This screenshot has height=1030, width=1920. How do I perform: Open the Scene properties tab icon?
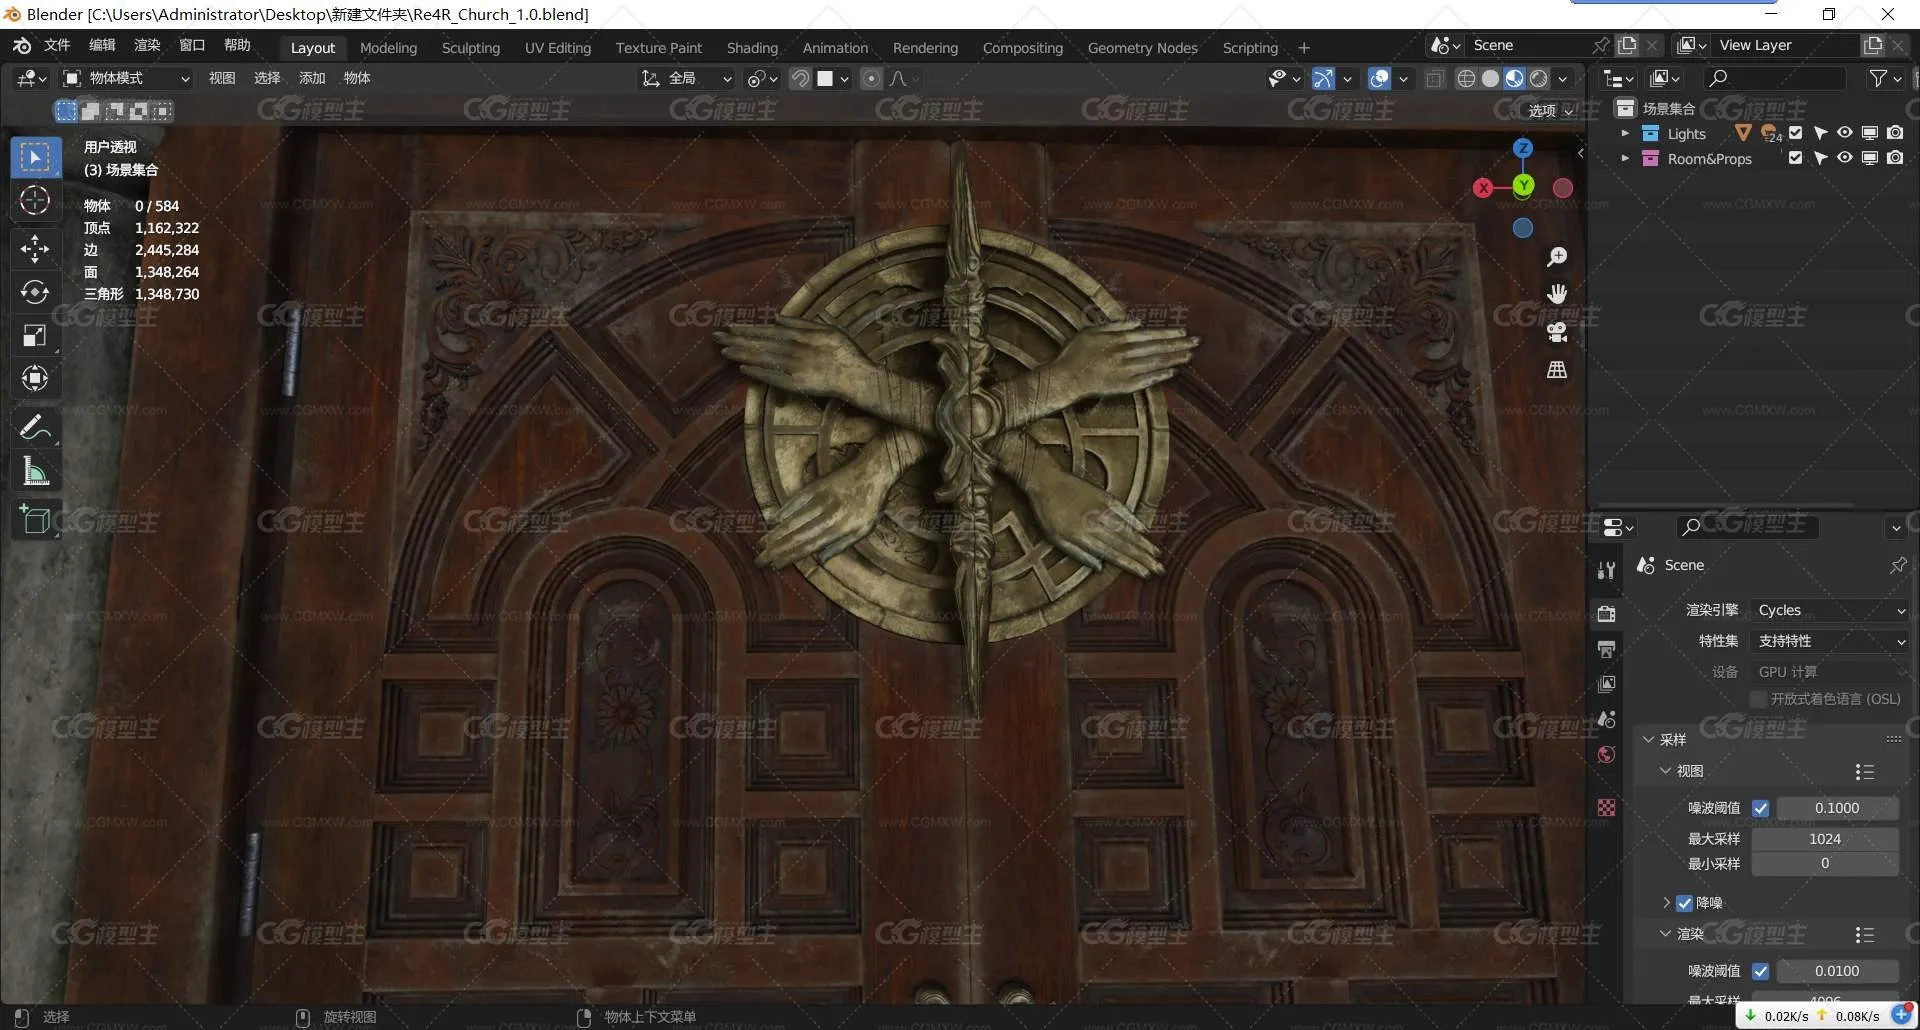1606,719
